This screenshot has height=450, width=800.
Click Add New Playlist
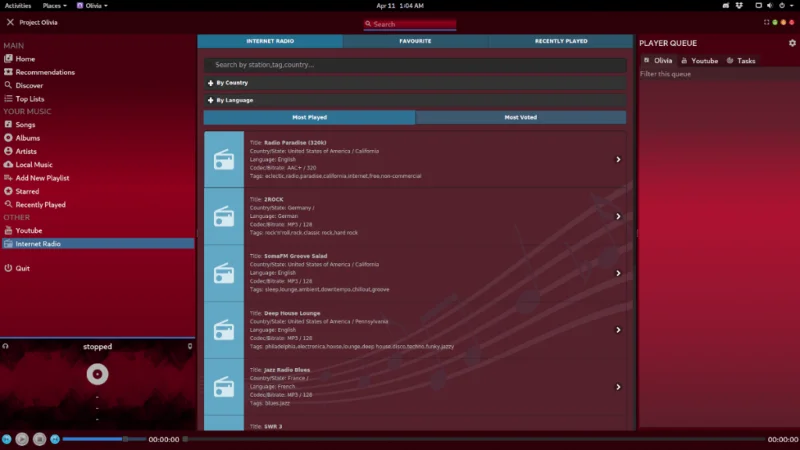coord(36,178)
